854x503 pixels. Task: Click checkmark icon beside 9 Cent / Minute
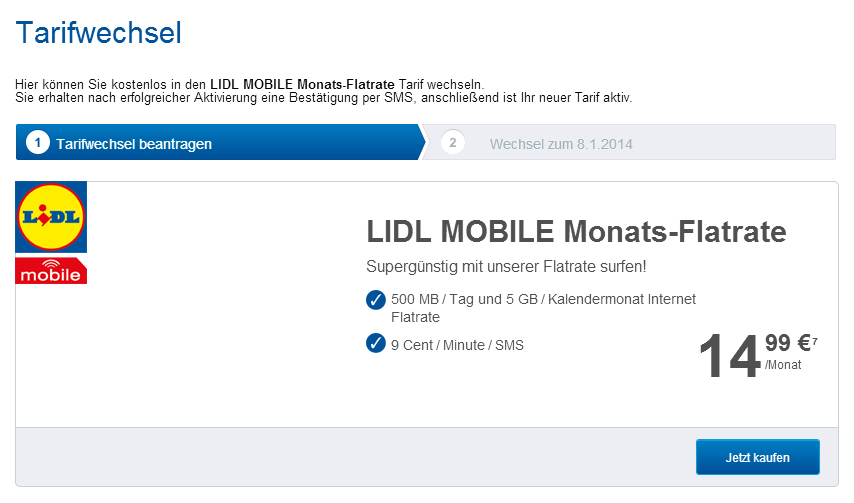pyautogui.click(x=376, y=344)
